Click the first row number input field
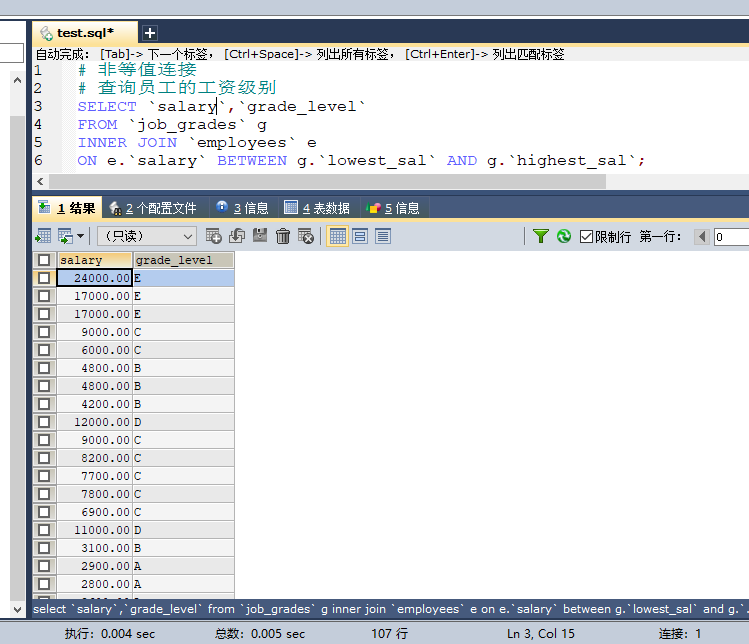Image resolution: width=749 pixels, height=644 pixels. click(x=731, y=236)
